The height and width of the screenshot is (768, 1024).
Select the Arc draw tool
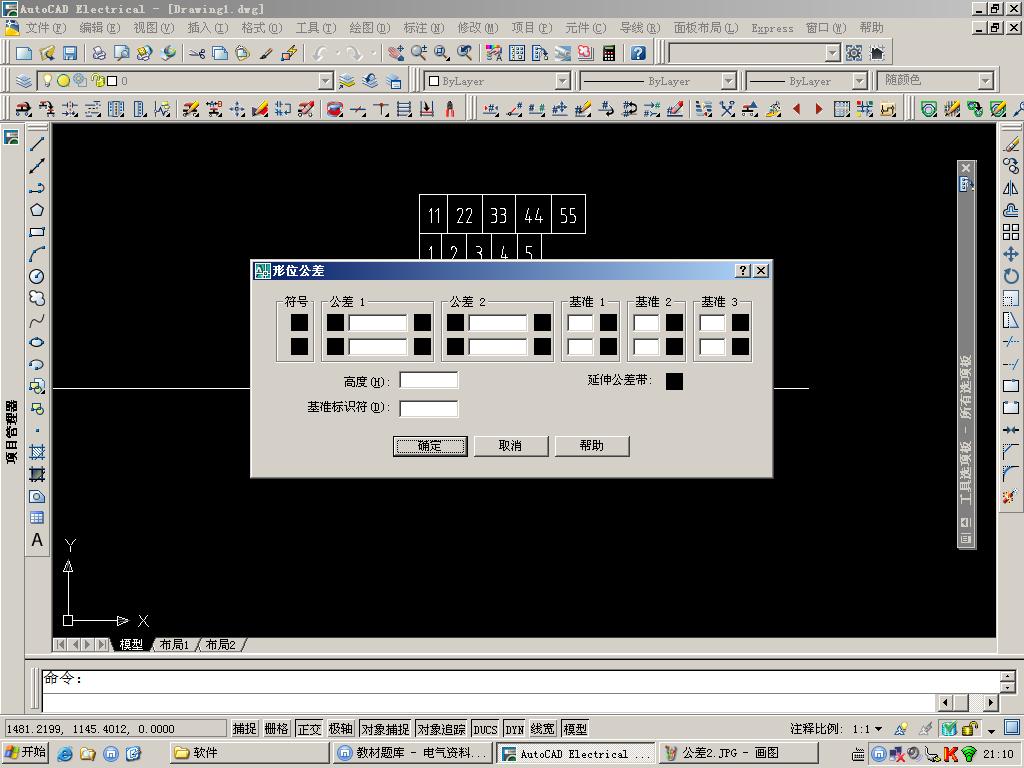(x=37, y=255)
